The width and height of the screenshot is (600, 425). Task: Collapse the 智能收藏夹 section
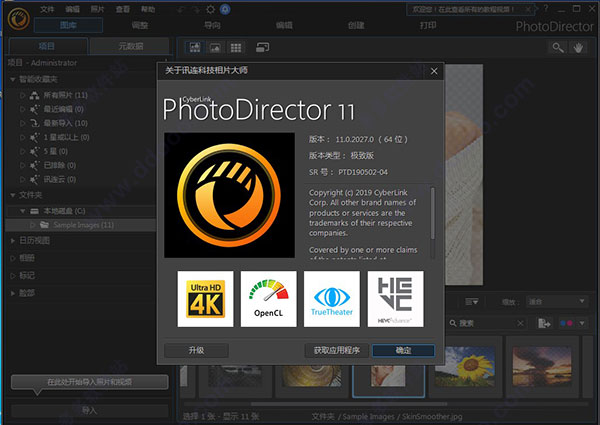click(13, 80)
